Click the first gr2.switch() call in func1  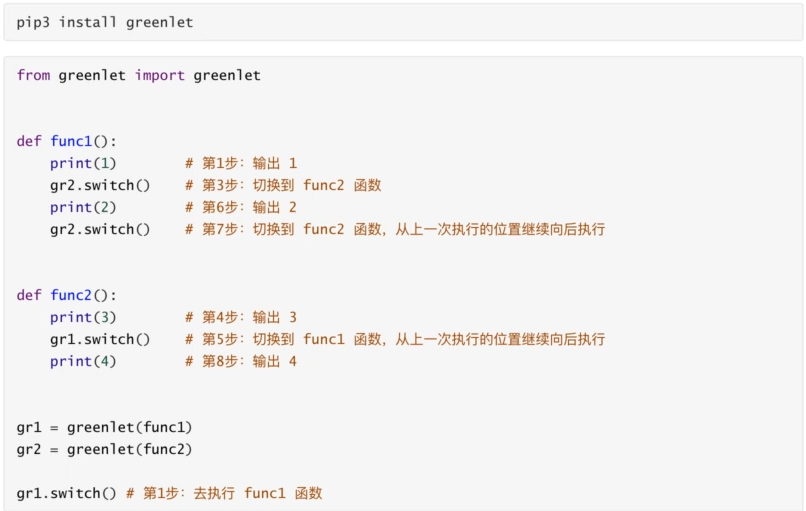pos(100,185)
